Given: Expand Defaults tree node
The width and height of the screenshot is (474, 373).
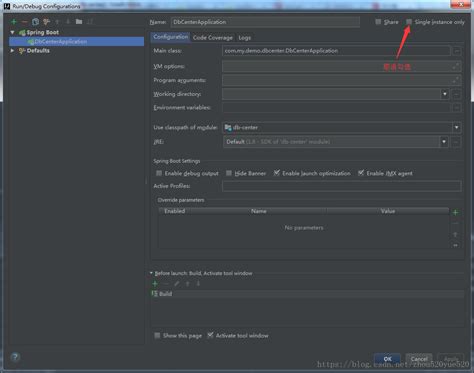Looking at the screenshot, I should tap(12, 51).
